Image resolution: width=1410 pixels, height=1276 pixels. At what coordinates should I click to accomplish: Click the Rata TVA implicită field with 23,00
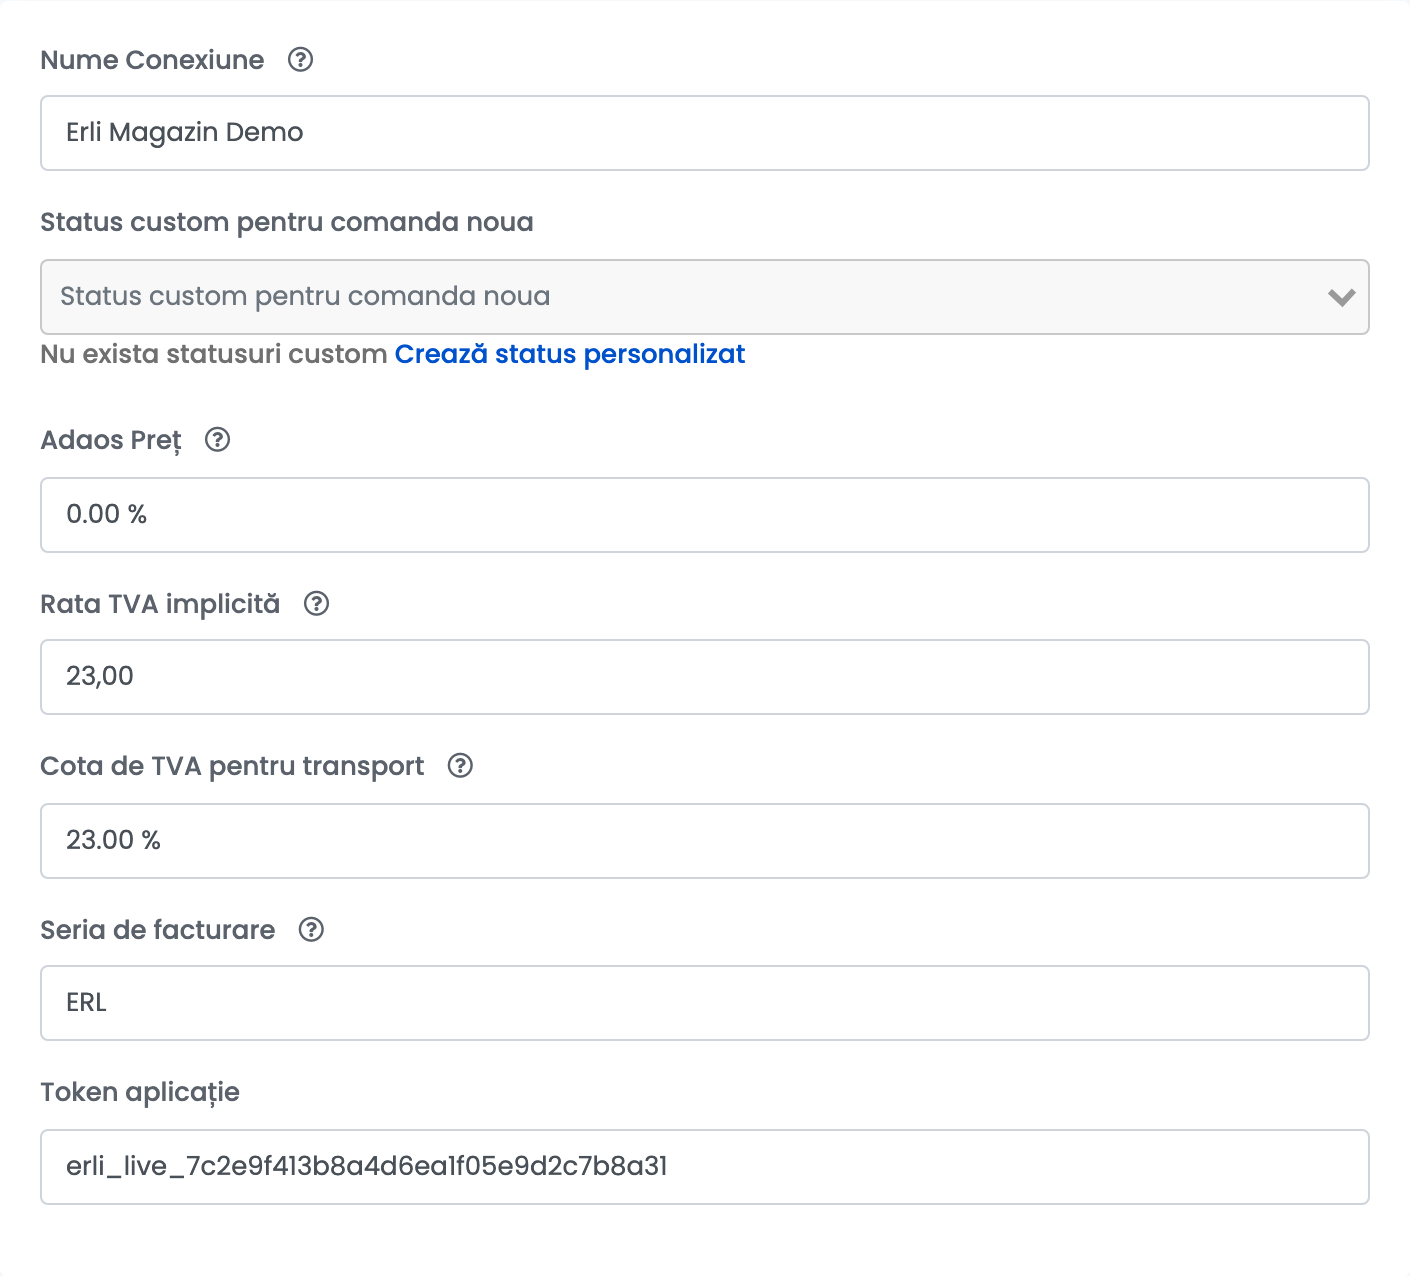704,677
